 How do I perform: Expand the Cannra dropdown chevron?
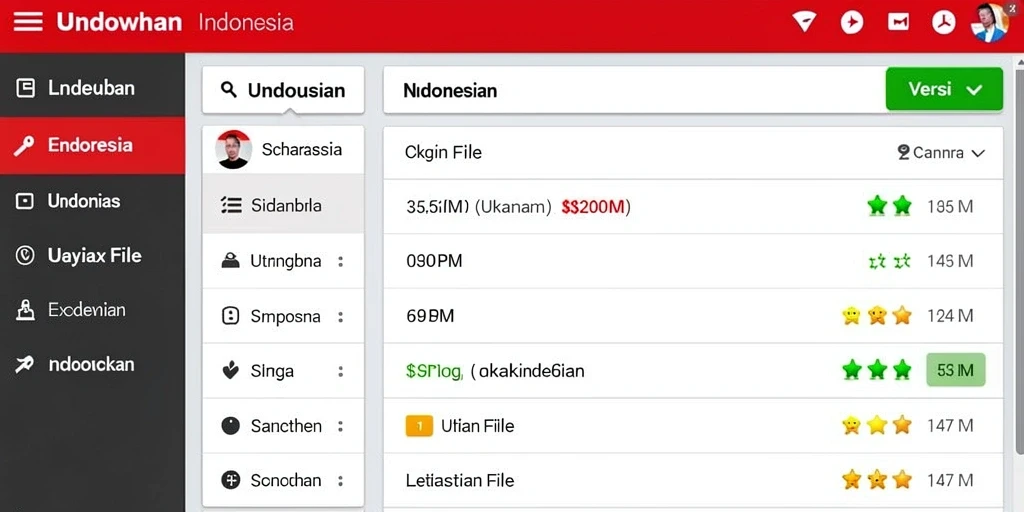click(978, 153)
